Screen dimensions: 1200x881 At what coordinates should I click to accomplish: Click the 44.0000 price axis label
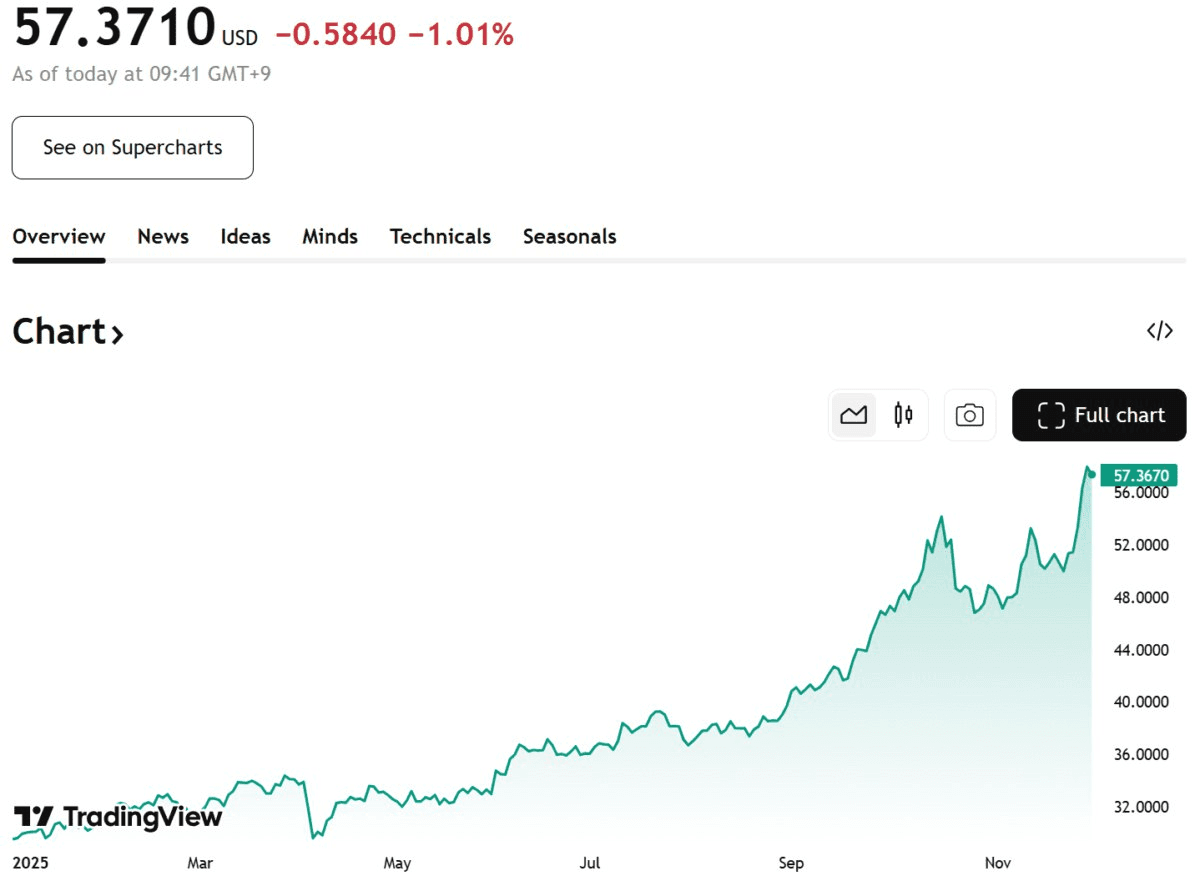point(1141,650)
